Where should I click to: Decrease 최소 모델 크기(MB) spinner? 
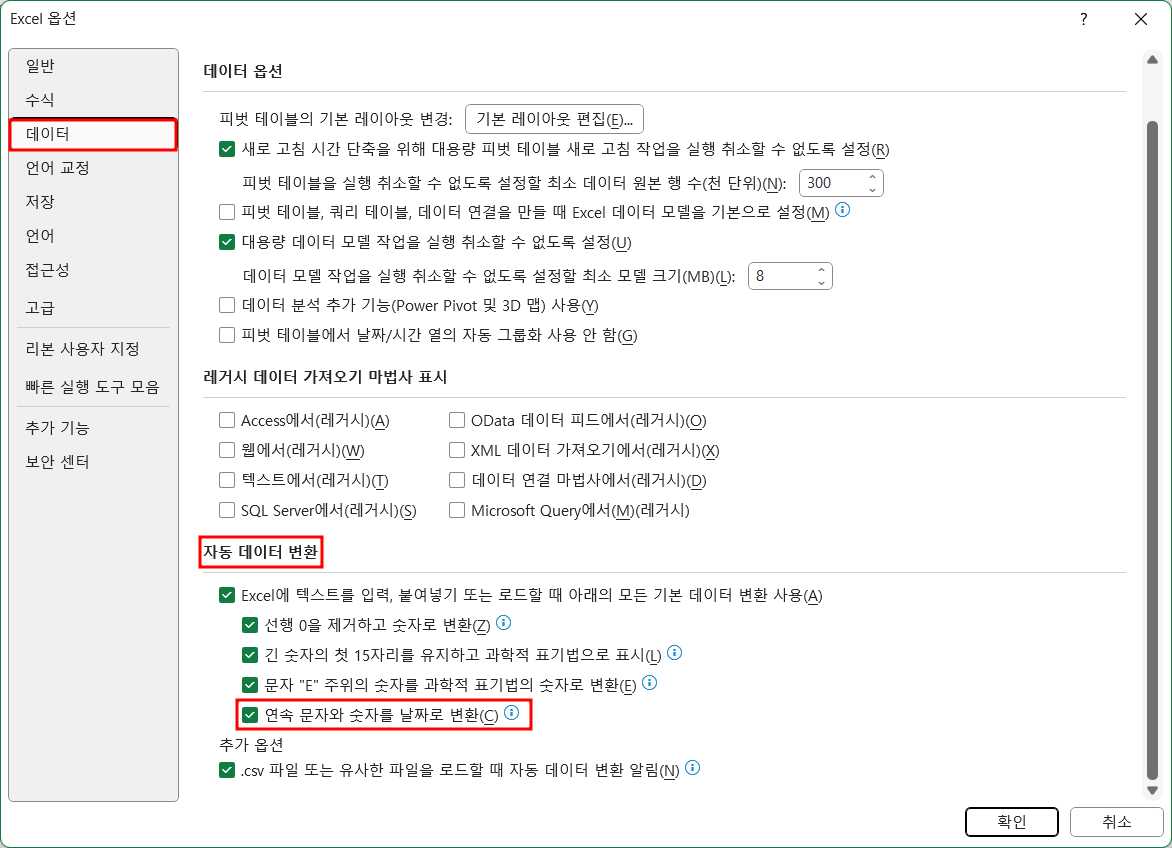(x=821, y=282)
